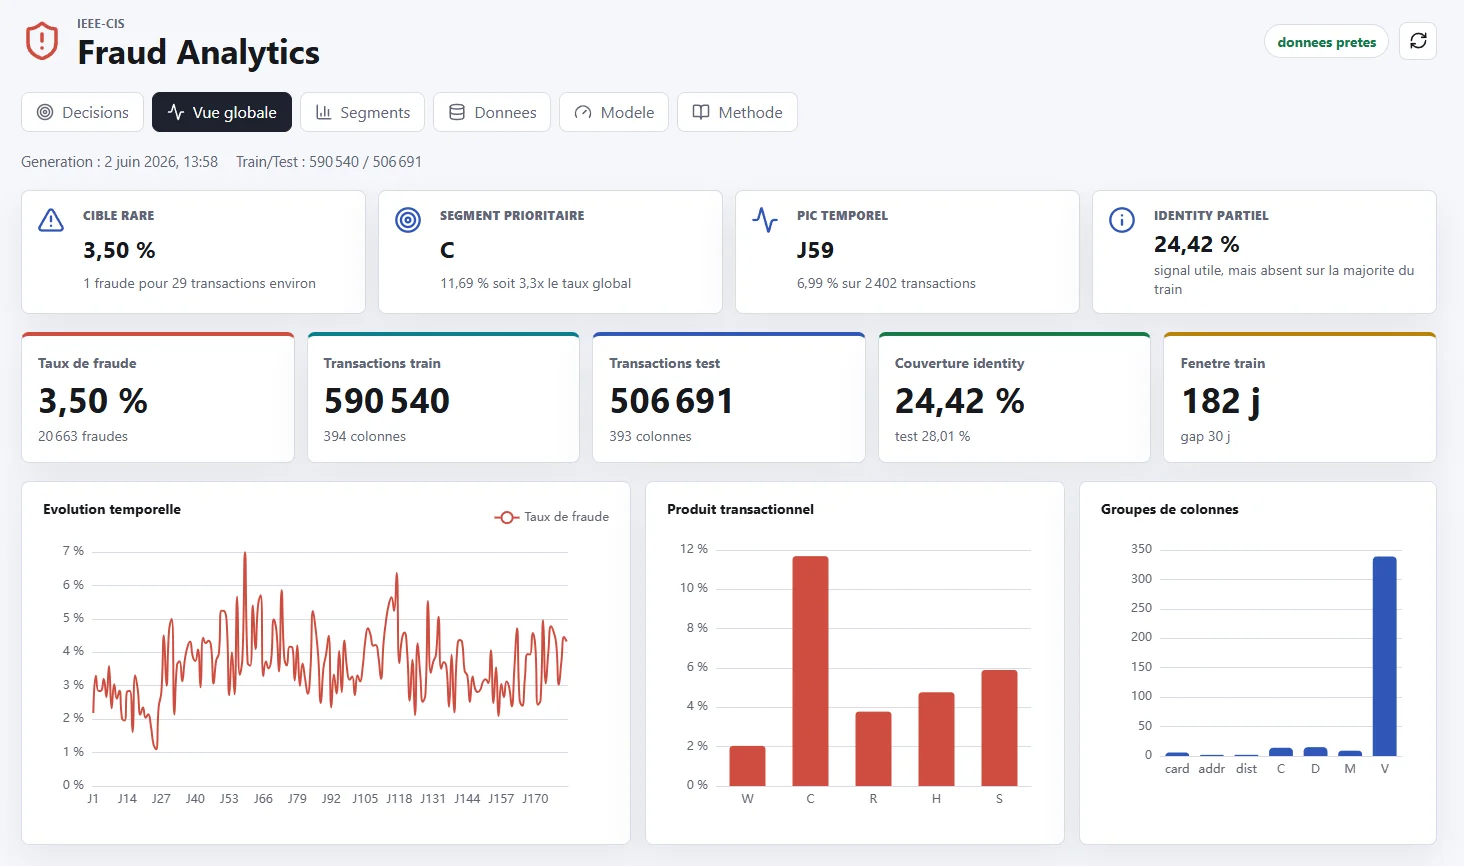Click the pulse icon in Pic temporel card

coord(765,220)
